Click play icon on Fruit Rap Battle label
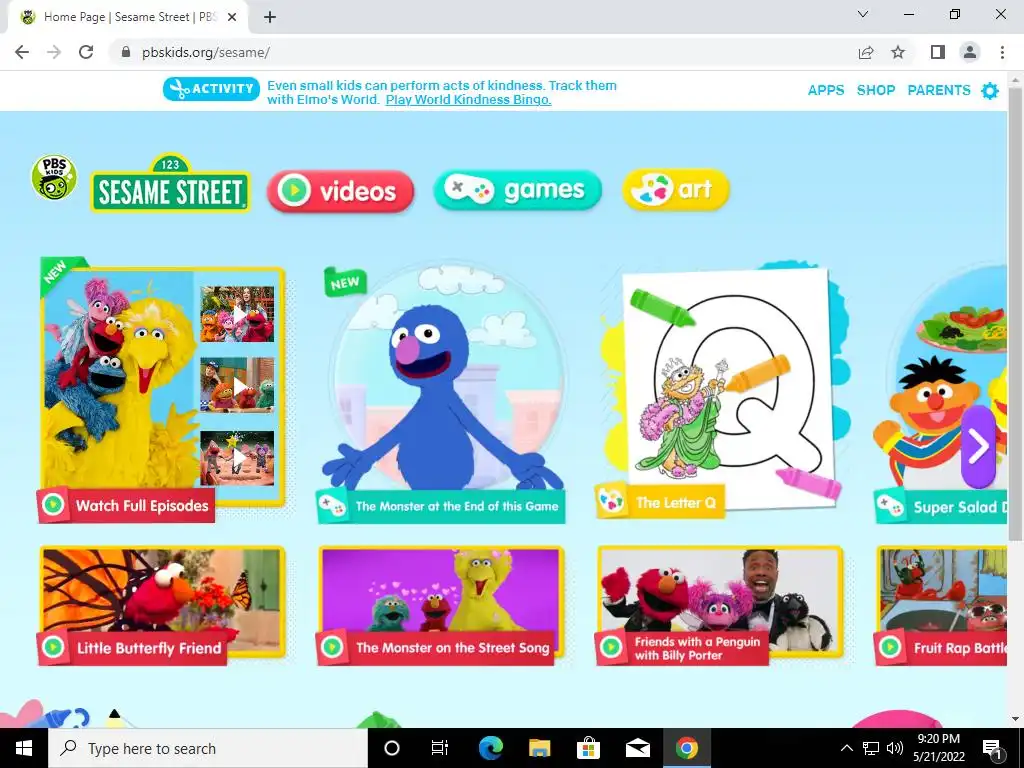Screen dimensions: 1024x768 (x=890, y=647)
